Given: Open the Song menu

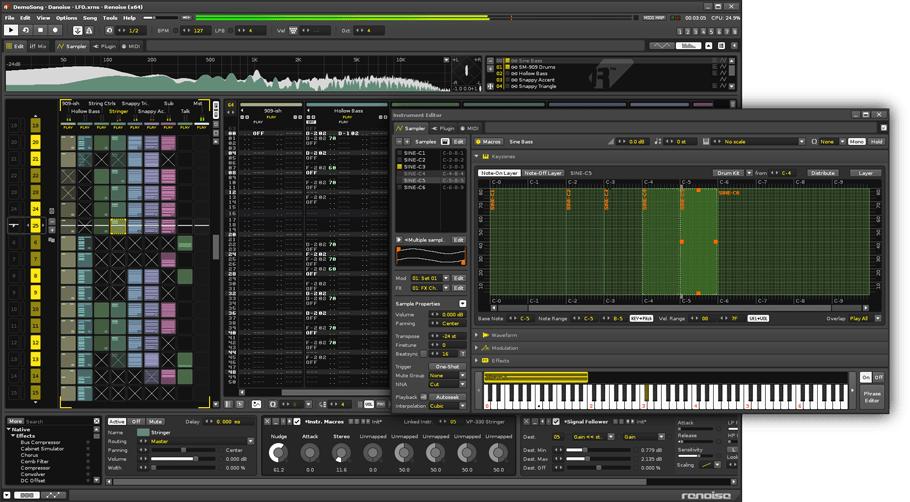Looking at the screenshot, I should coord(90,18).
